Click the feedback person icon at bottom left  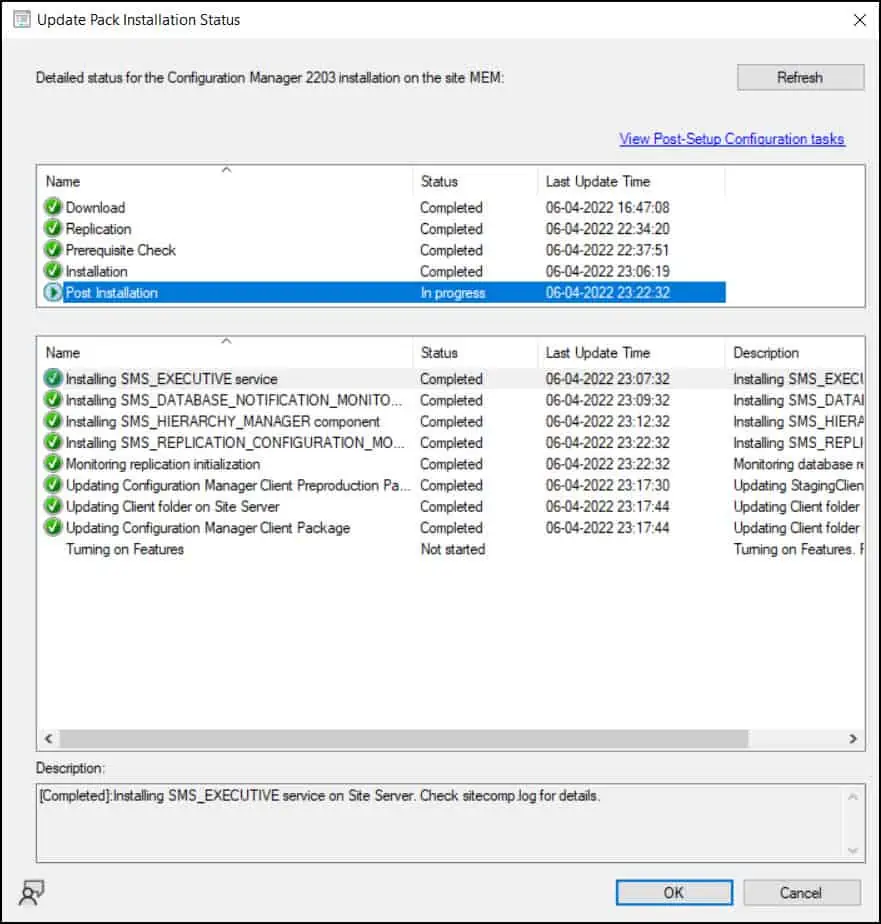point(31,892)
